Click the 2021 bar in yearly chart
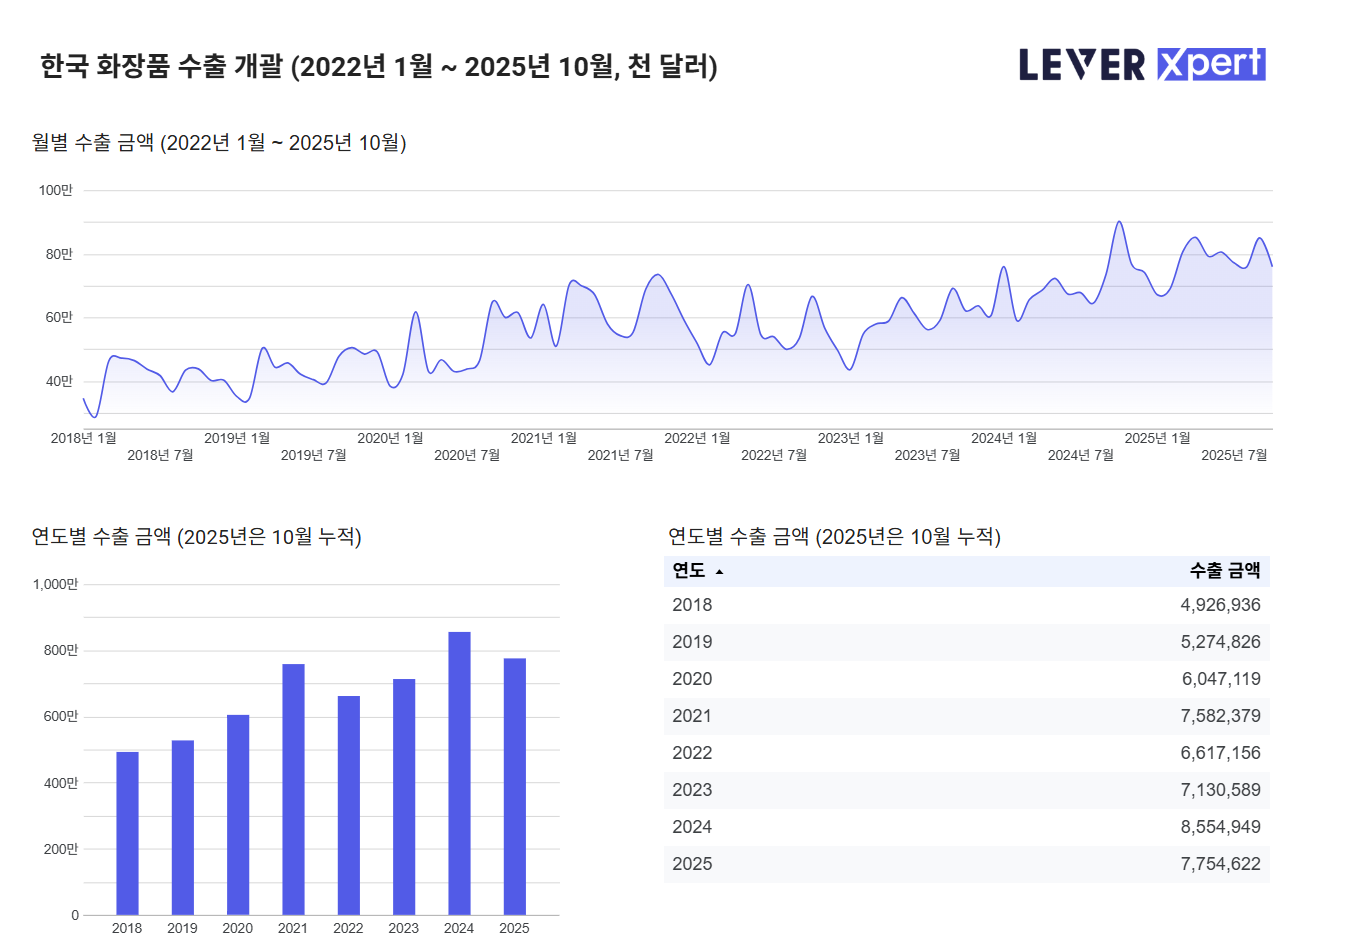 [293, 789]
